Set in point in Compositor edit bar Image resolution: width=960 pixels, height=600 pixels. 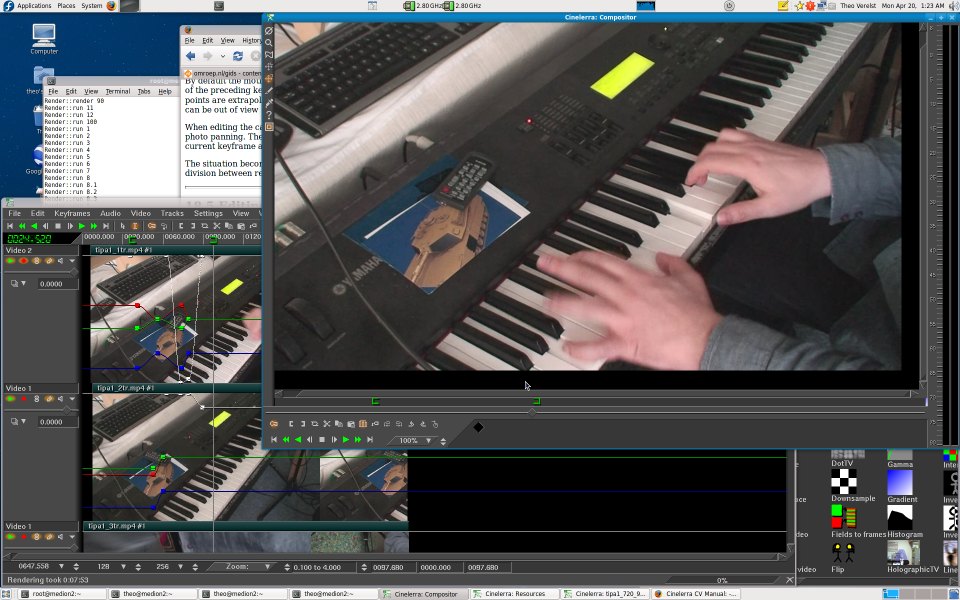click(291, 424)
